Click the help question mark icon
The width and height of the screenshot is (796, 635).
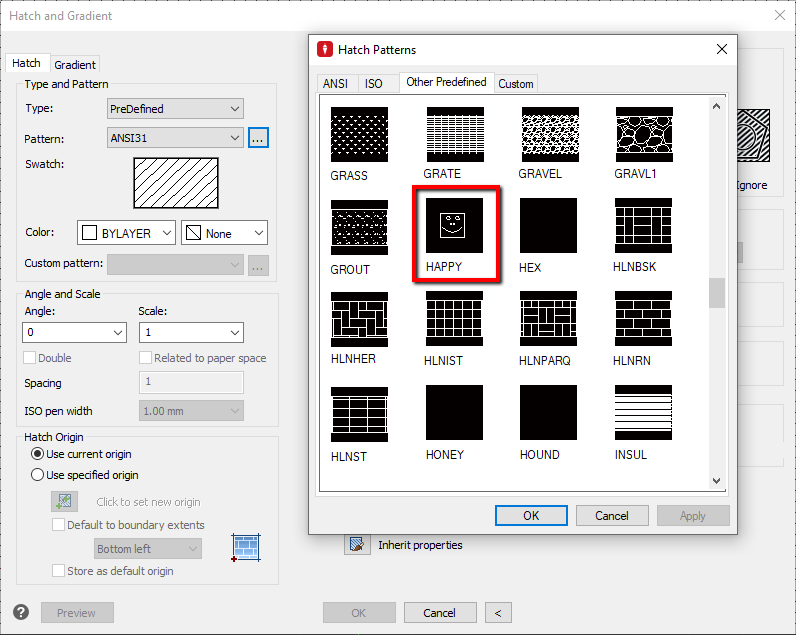(21, 612)
